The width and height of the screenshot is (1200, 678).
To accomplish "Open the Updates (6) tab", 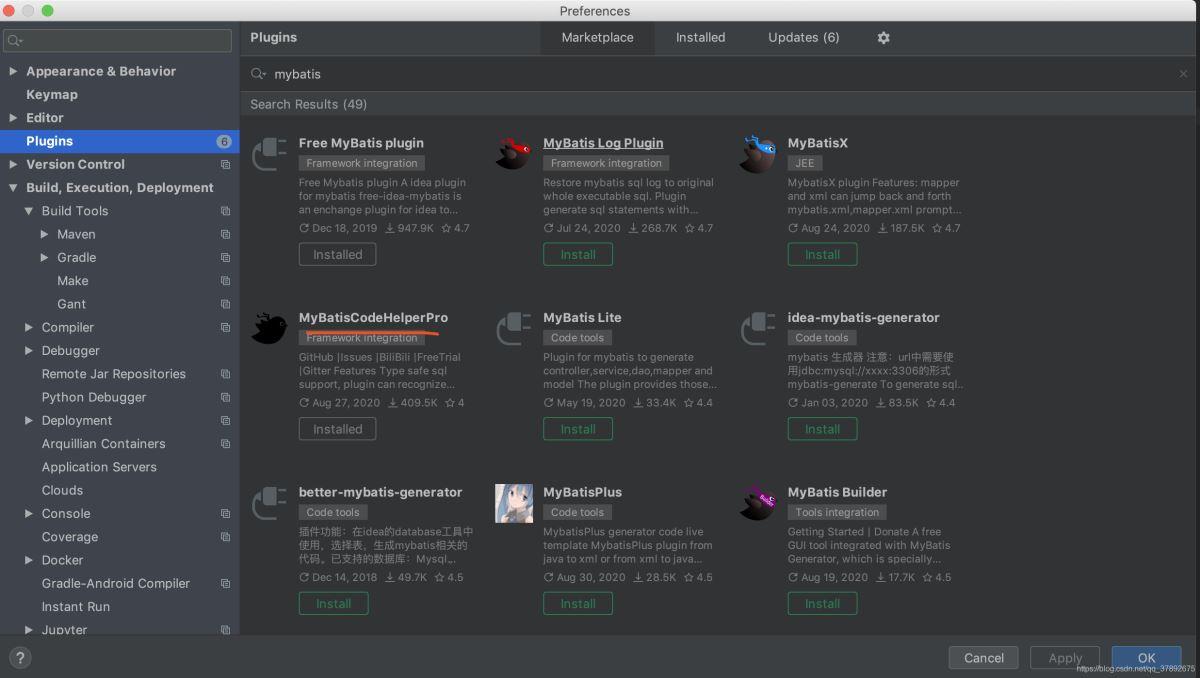I will tap(803, 38).
